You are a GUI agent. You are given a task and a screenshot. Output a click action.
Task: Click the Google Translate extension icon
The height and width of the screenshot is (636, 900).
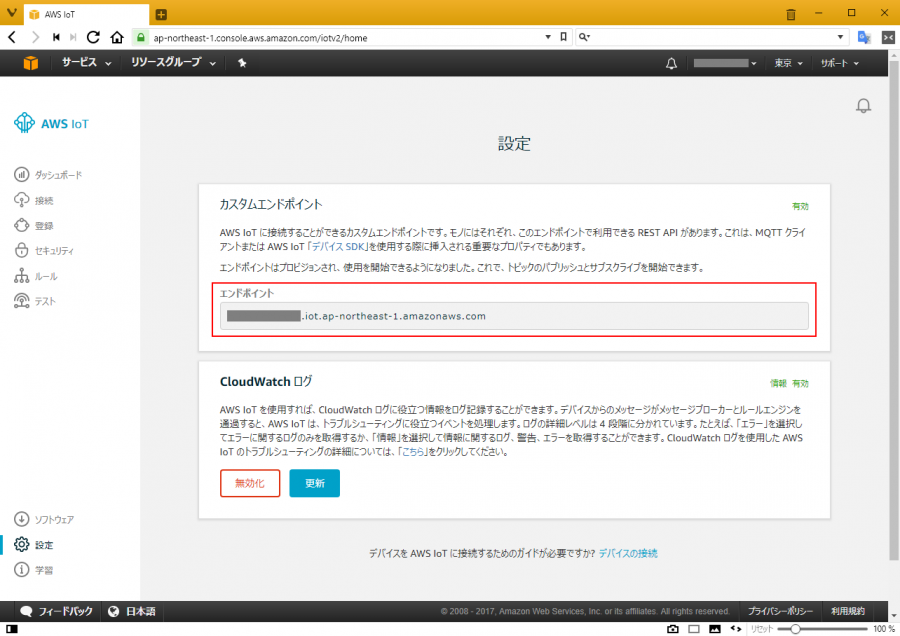click(x=864, y=38)
